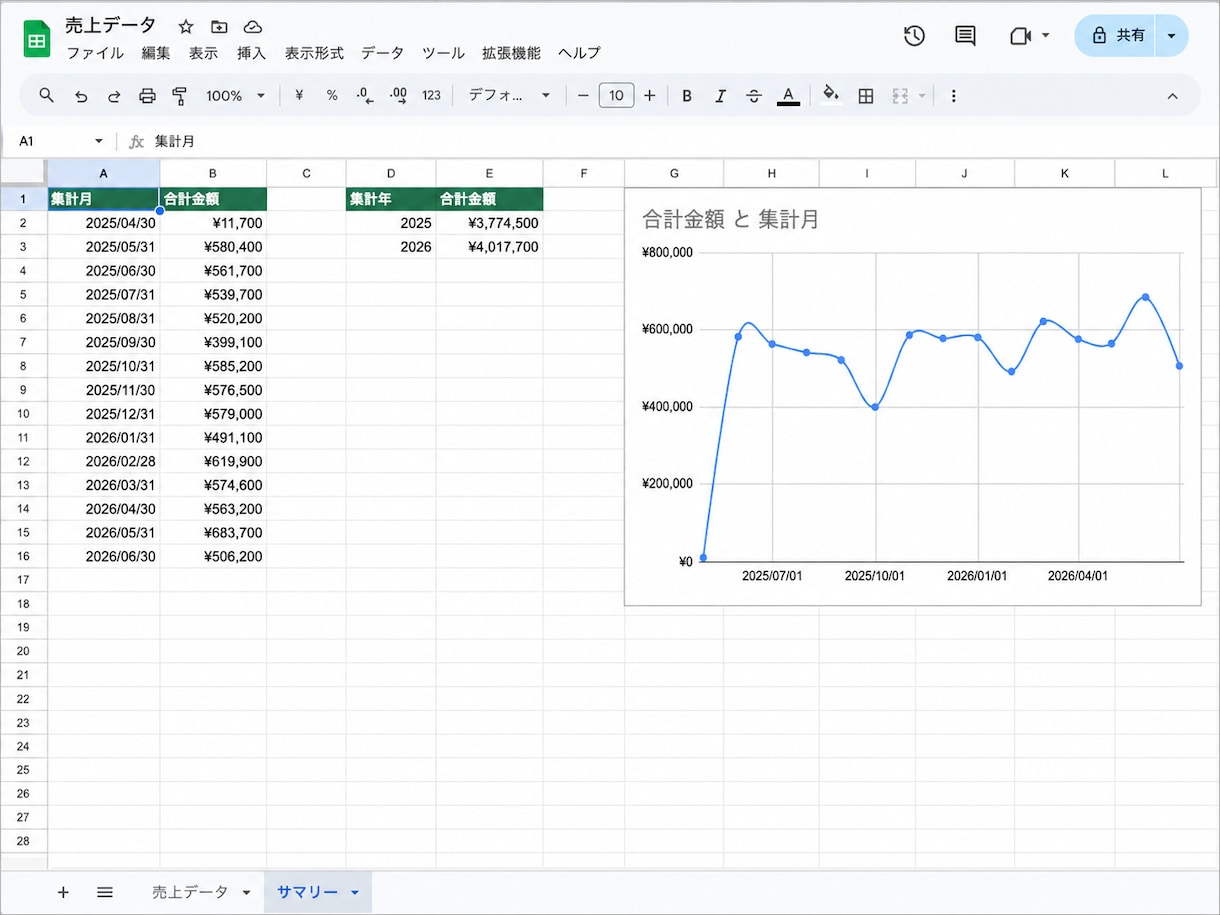The image size is (1220, 915).
Task: Print the spreadsheet
Action: click(x=147, y=96)
